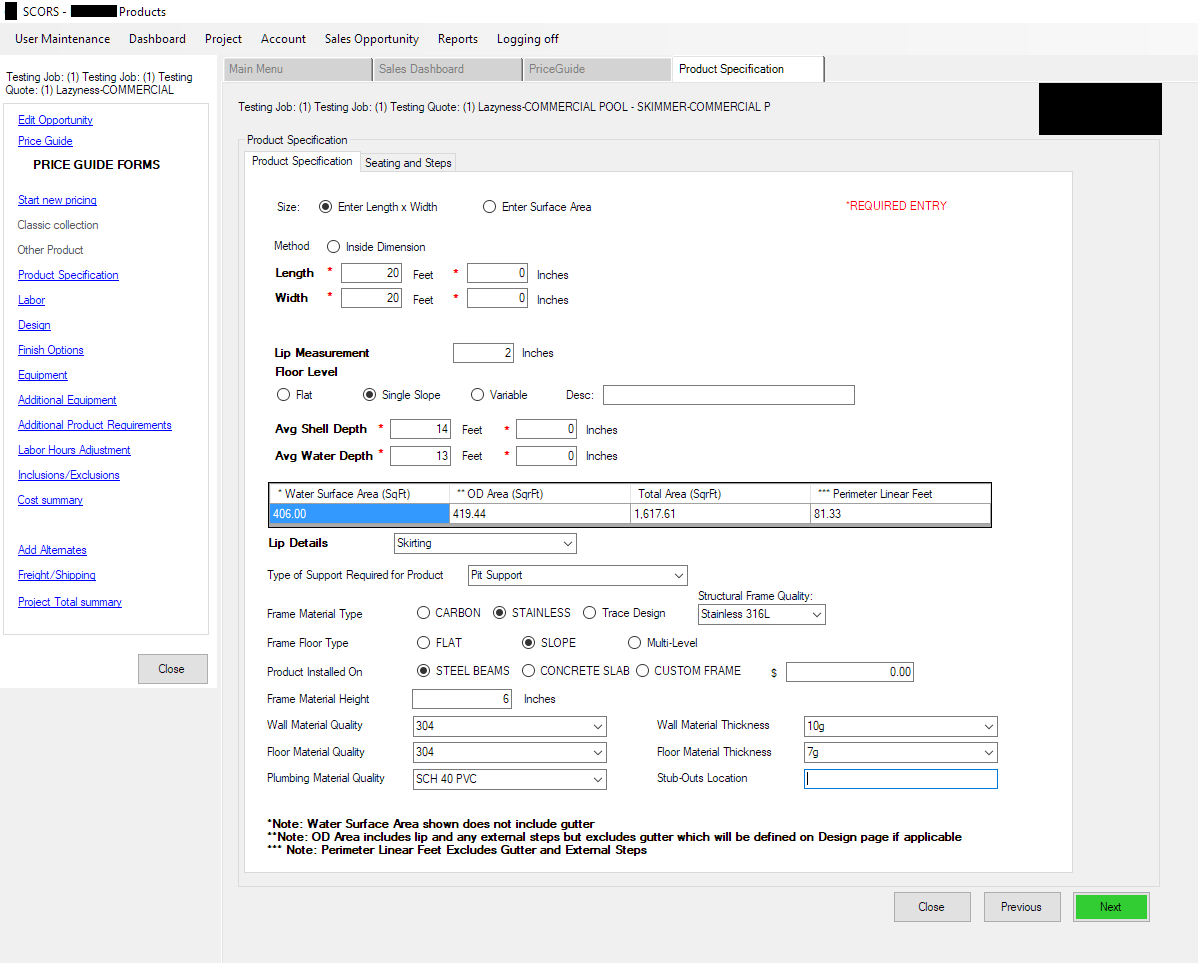This screenshot has height=963, width=1198.
Task: Choose CUSTOM FRAME installation option
Action: [643, 671]
